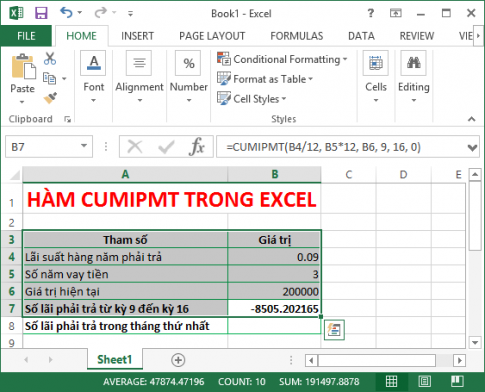Click the Quick Analysis icon near B8
The height and width of the screenshot is (392, 485).
[x=334, y=330]
